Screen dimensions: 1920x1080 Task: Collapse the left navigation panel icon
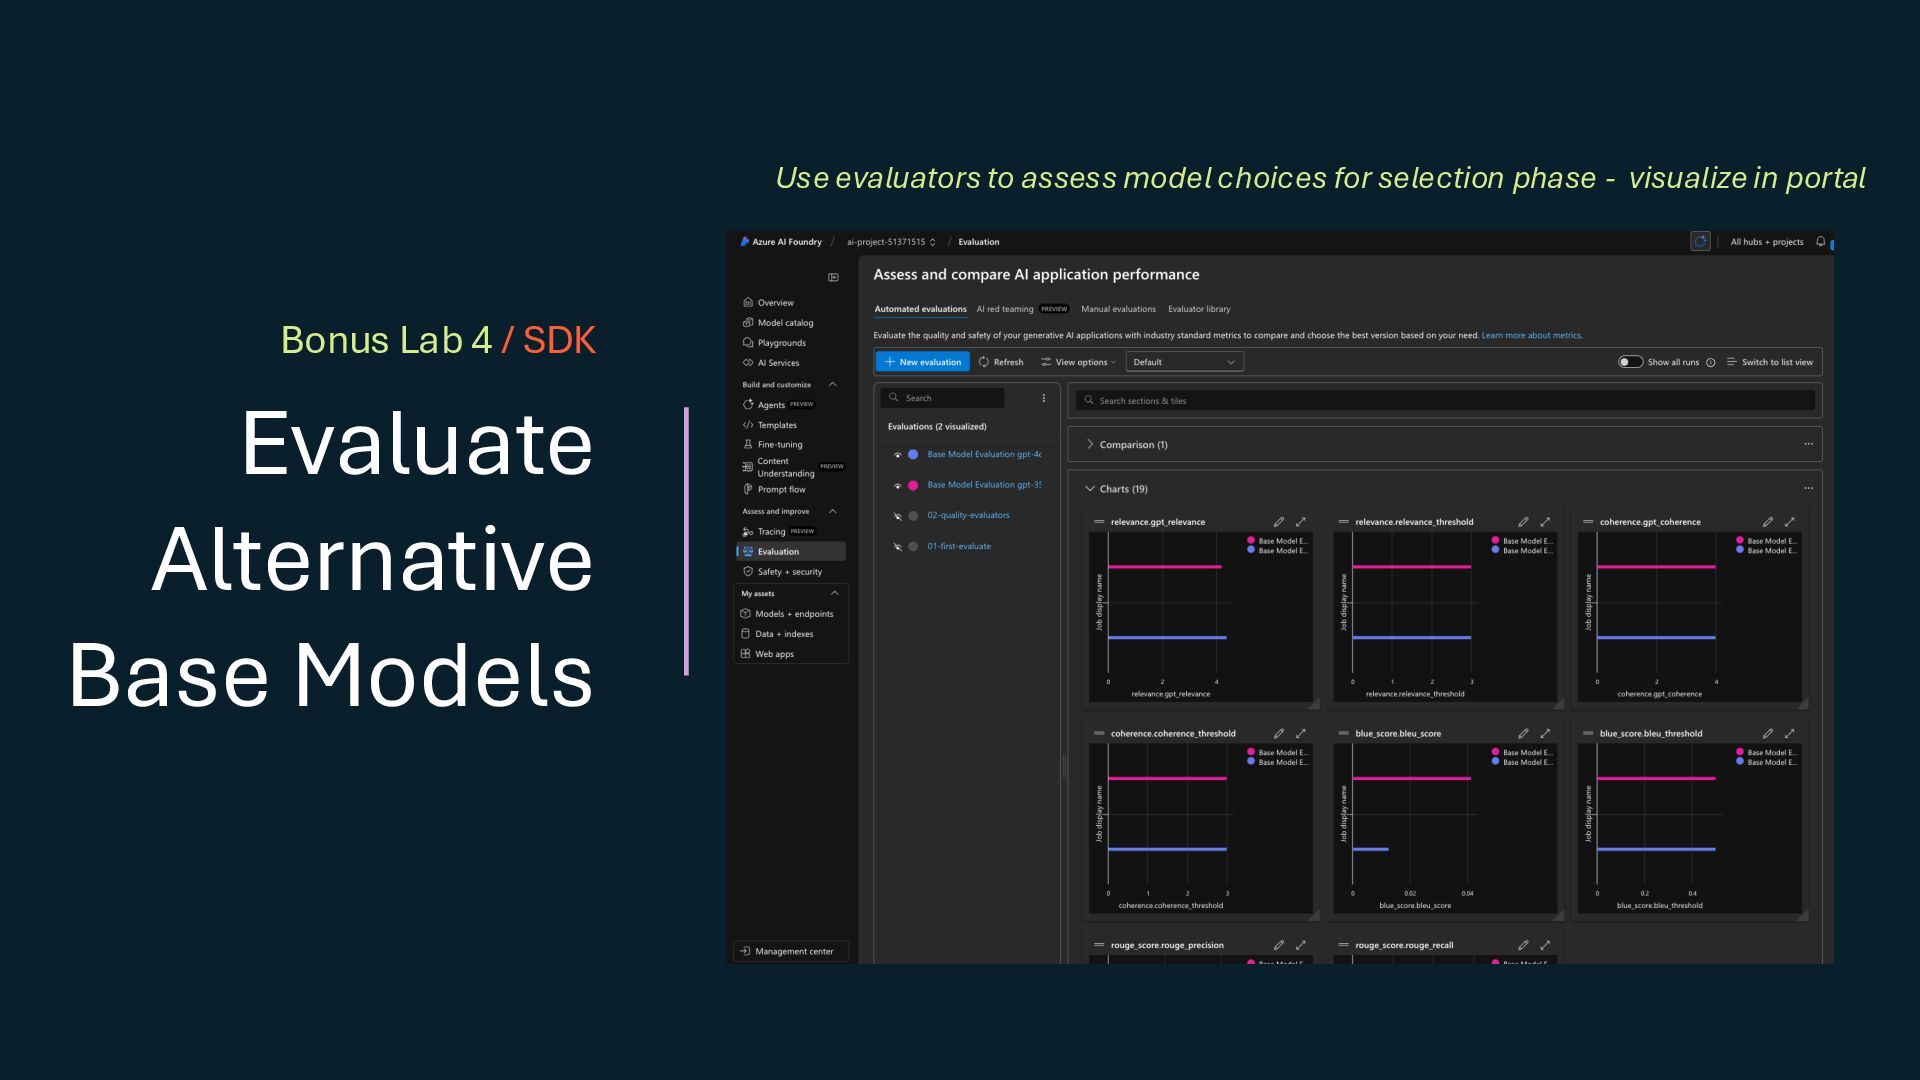[x=833, y=277]
